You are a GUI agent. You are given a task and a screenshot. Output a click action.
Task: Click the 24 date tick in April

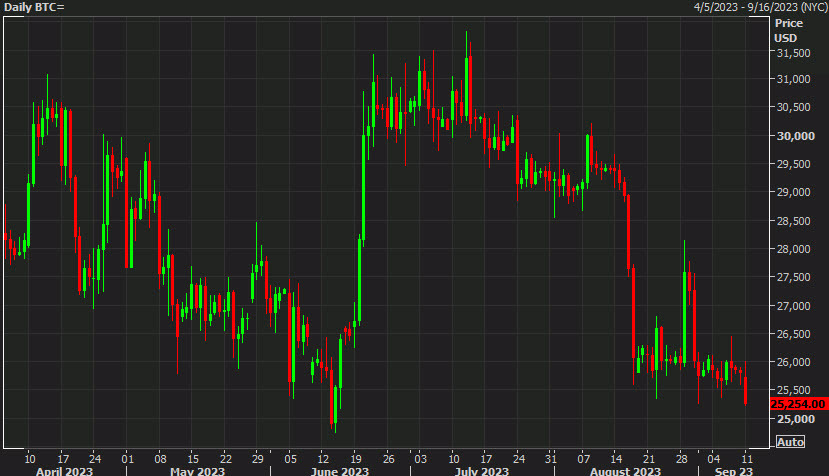pos(95,459)
